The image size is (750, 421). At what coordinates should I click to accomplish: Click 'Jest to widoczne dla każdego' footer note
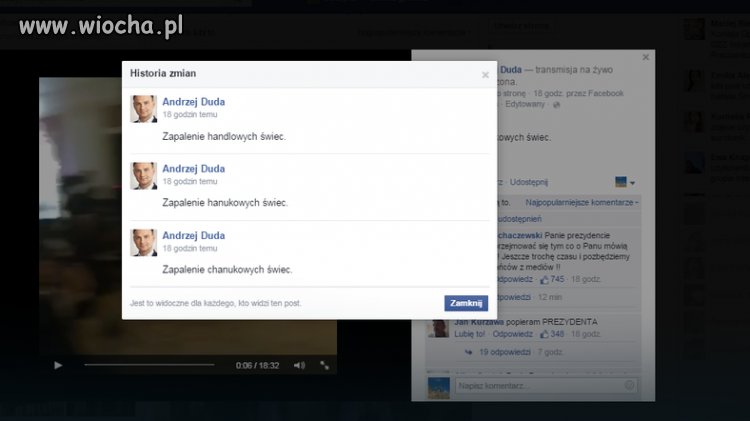coord(215,303)
